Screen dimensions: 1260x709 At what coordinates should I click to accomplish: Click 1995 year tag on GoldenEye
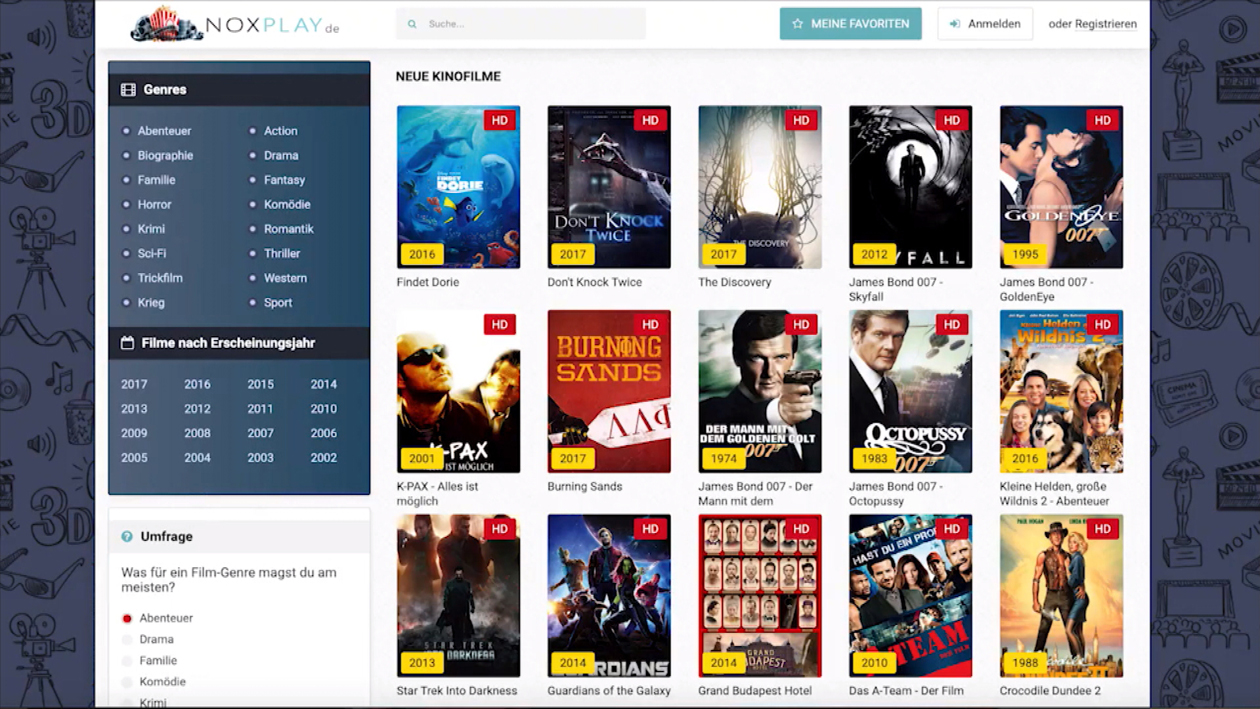pos(1025,254)
